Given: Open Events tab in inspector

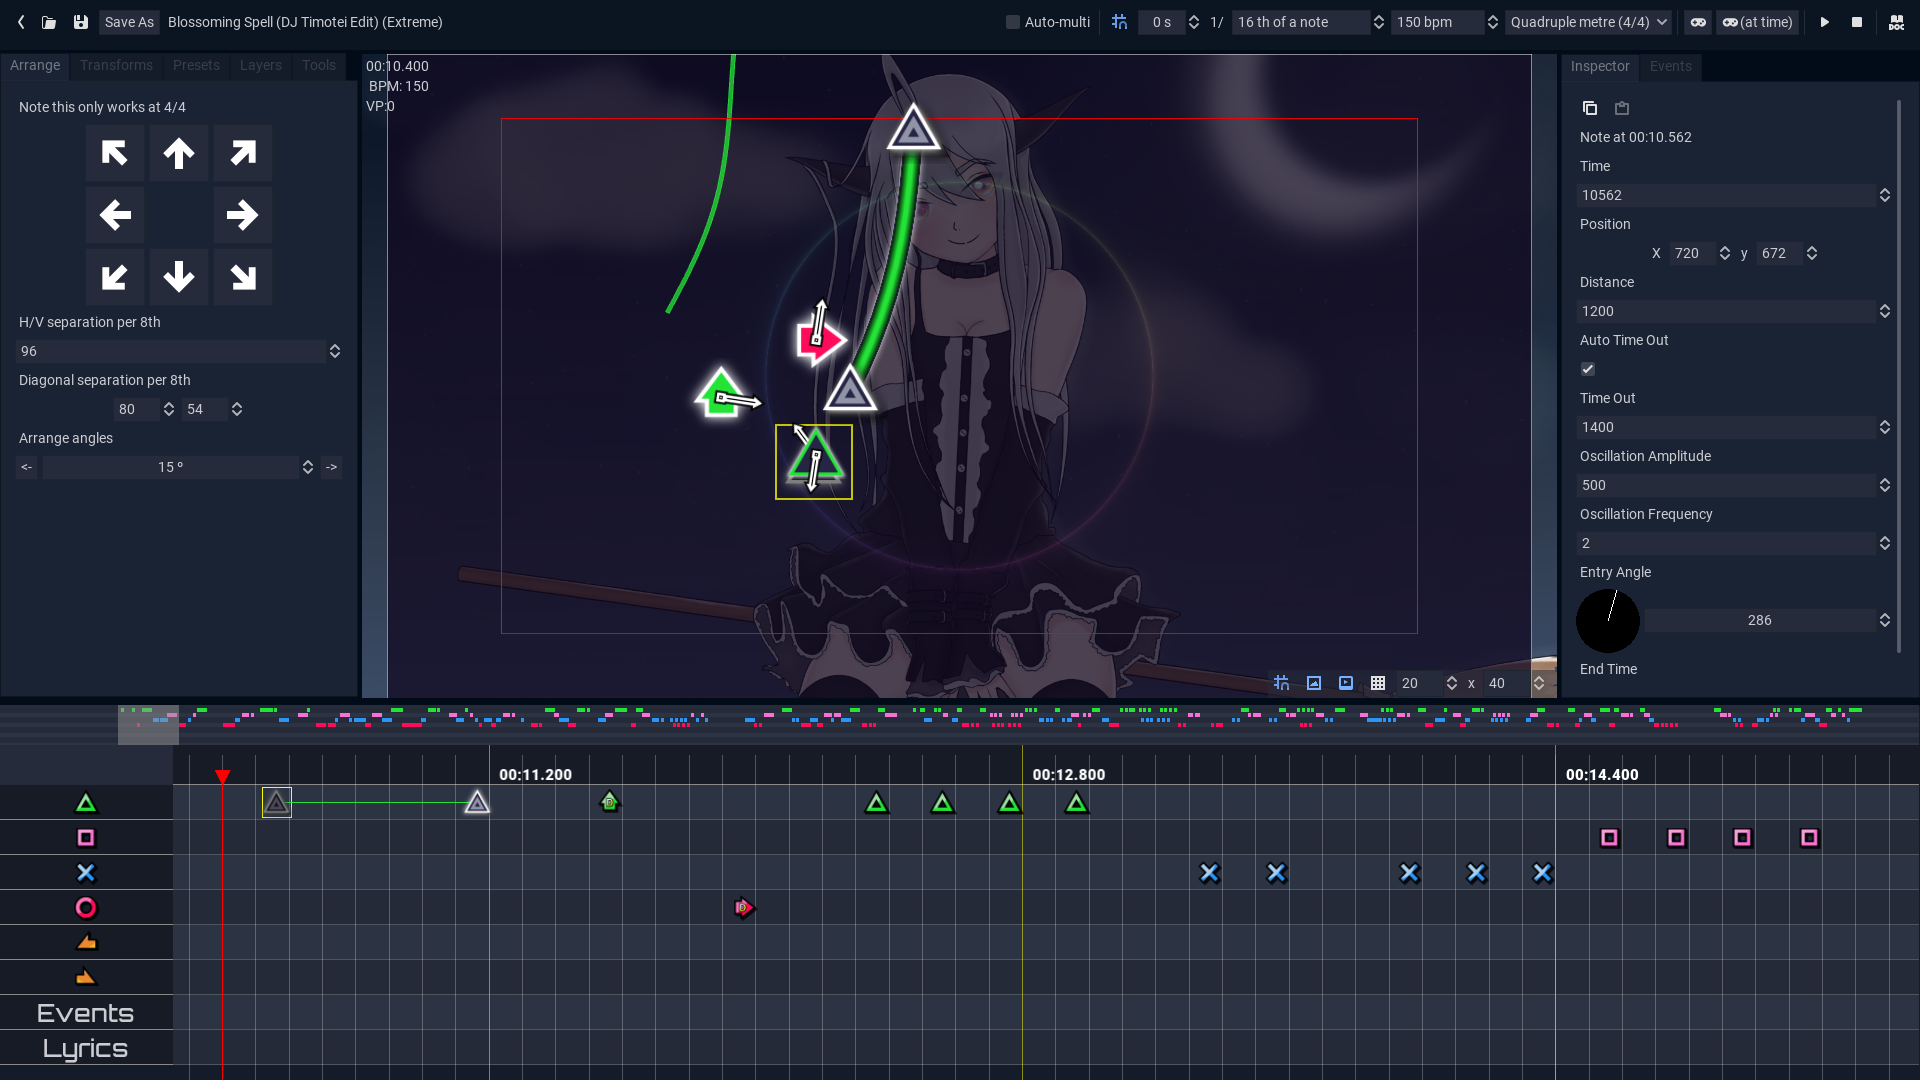Looking at the screenshot, I should [1671, 66].
